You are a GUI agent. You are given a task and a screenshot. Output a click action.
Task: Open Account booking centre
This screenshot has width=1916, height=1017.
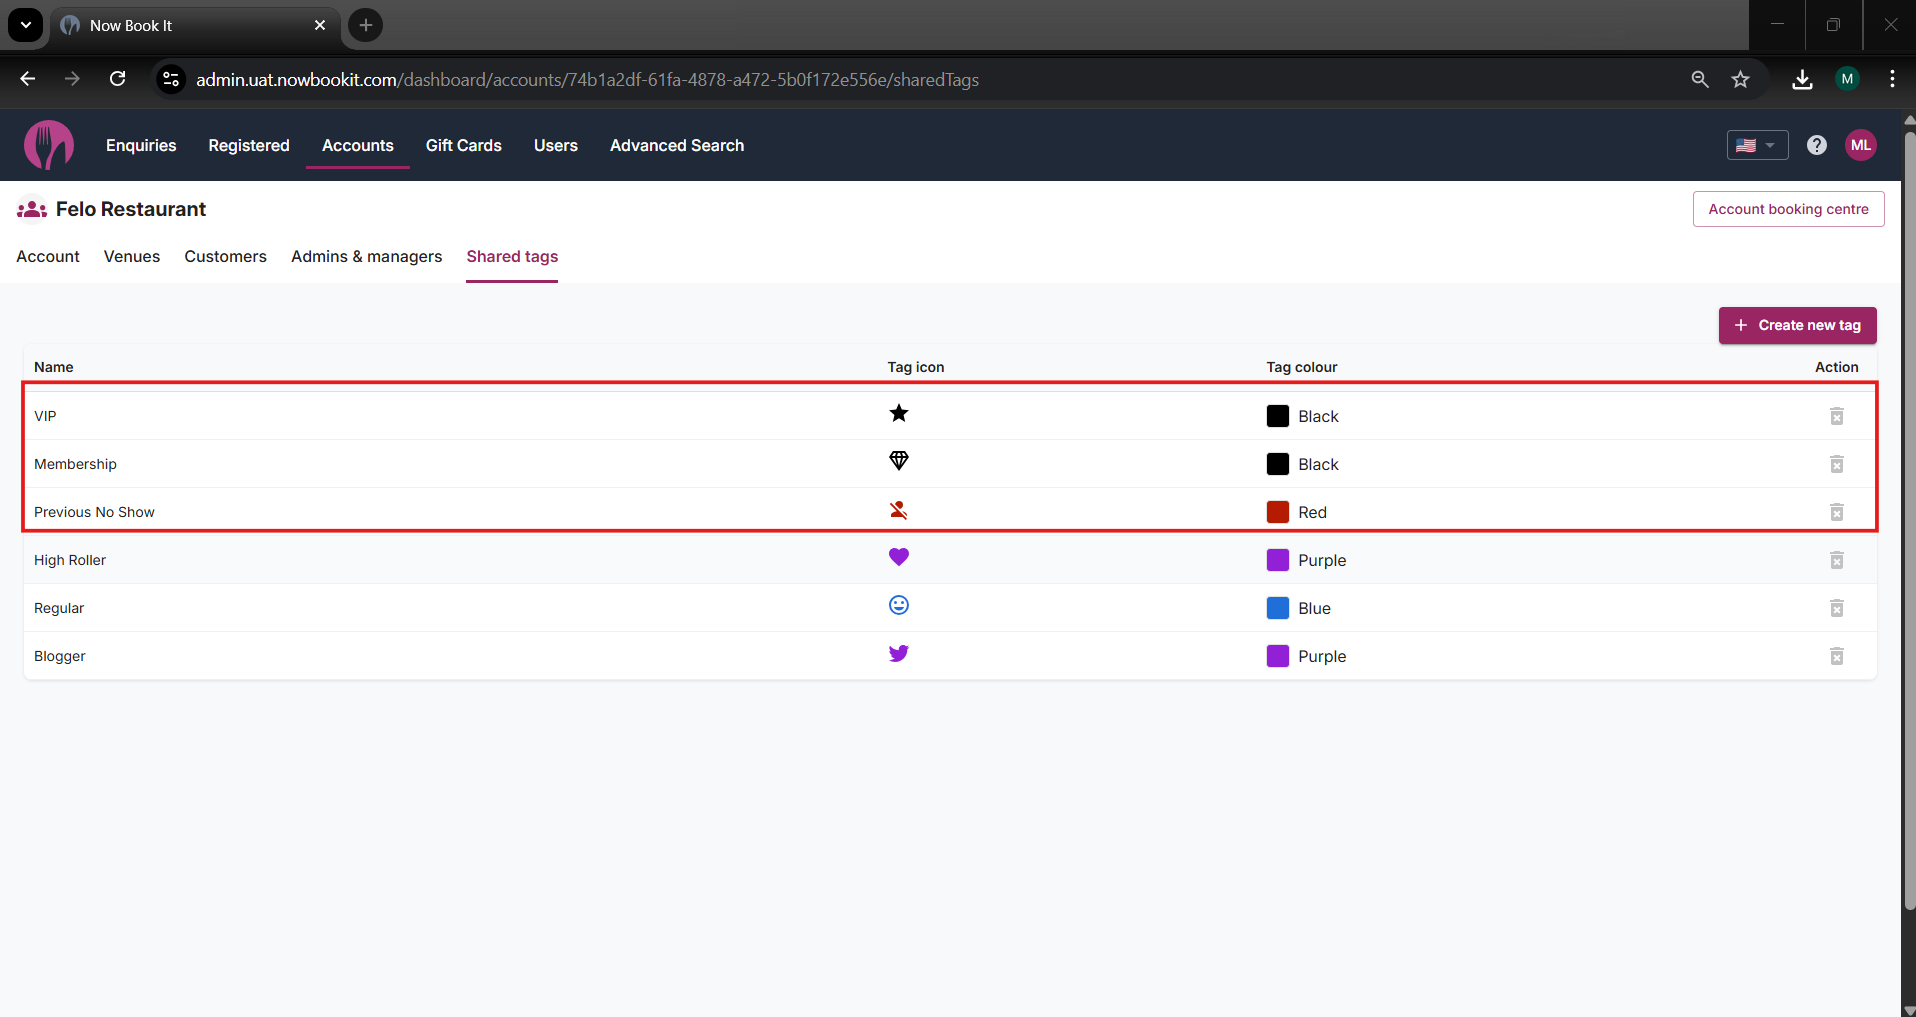pos(1788,209)
